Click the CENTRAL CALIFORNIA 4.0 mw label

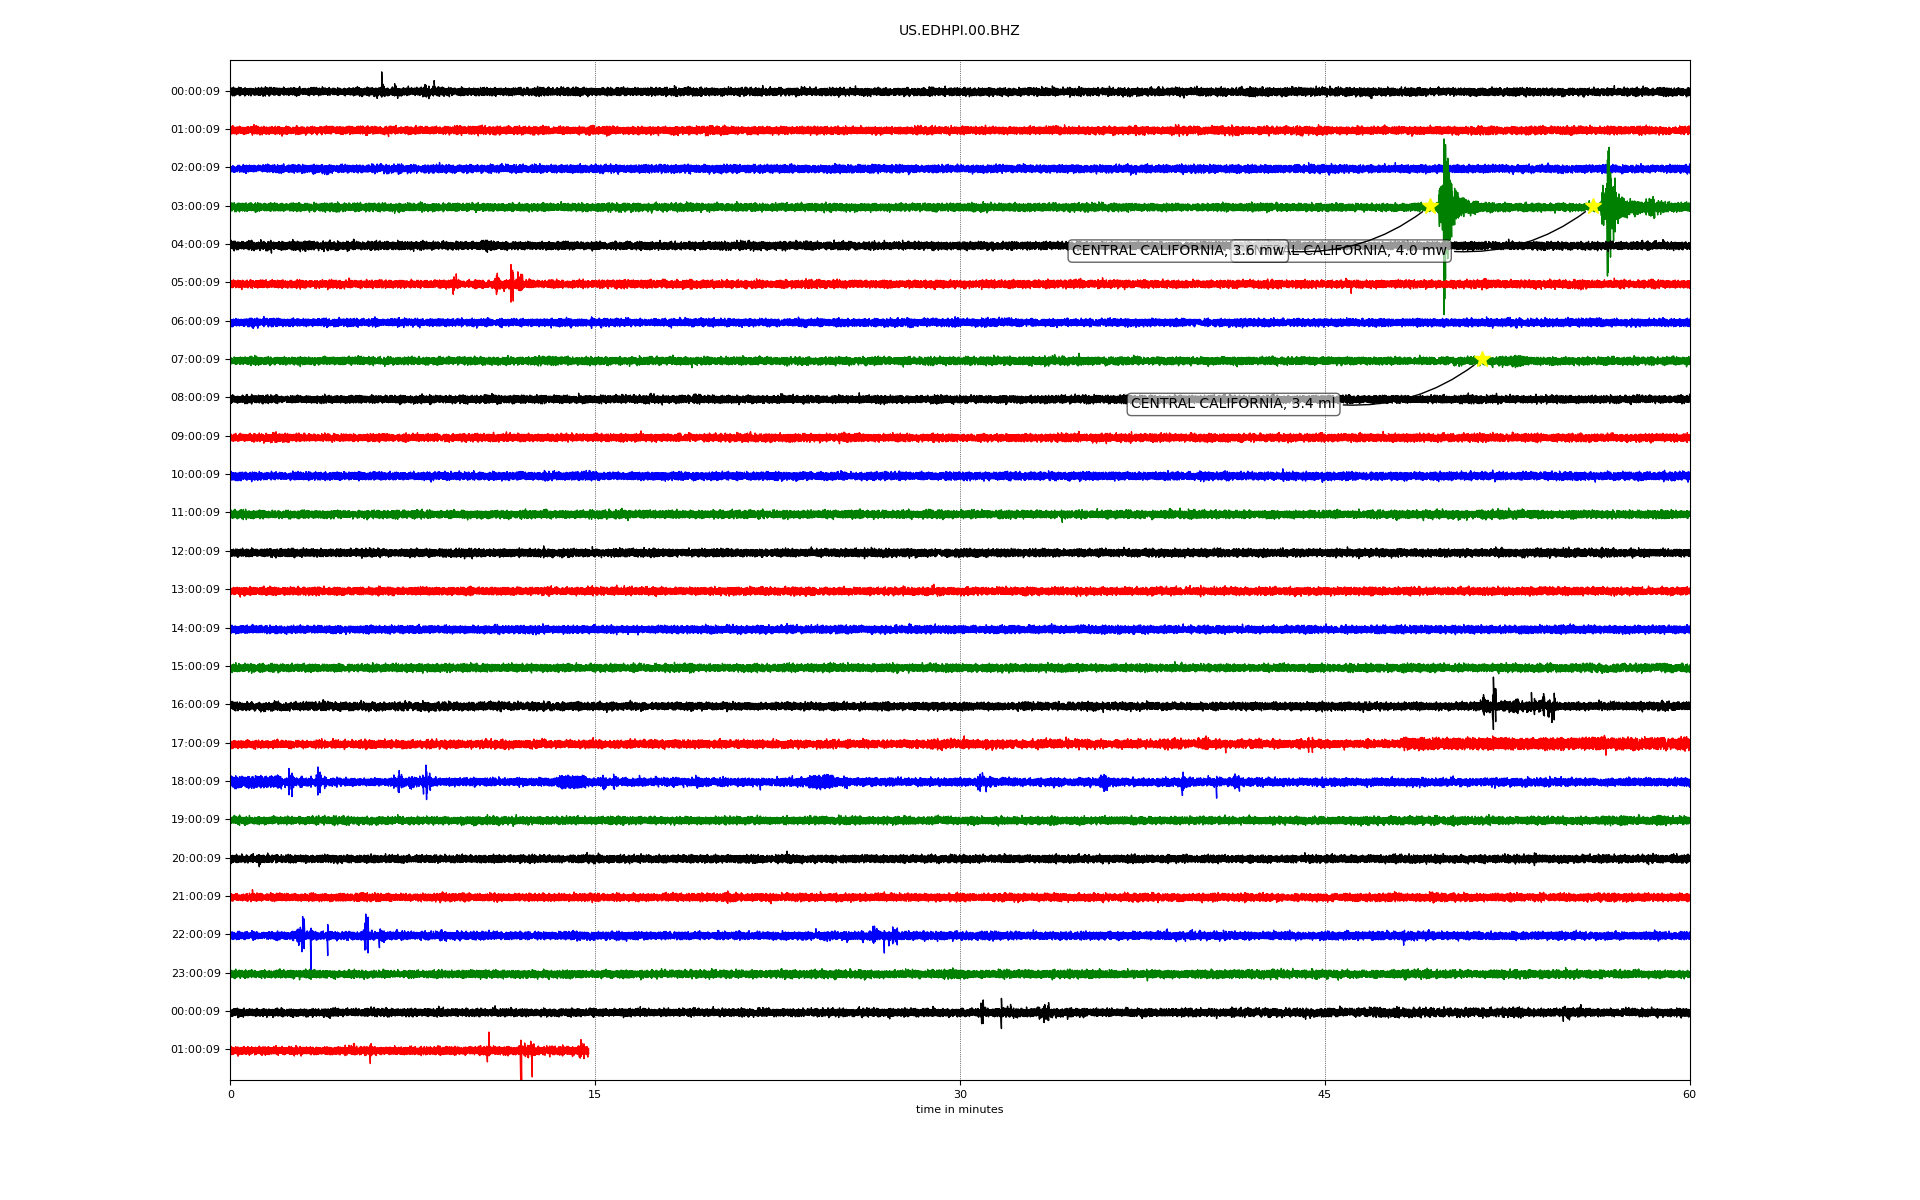pyautogui.click(x=1370, y=251)
